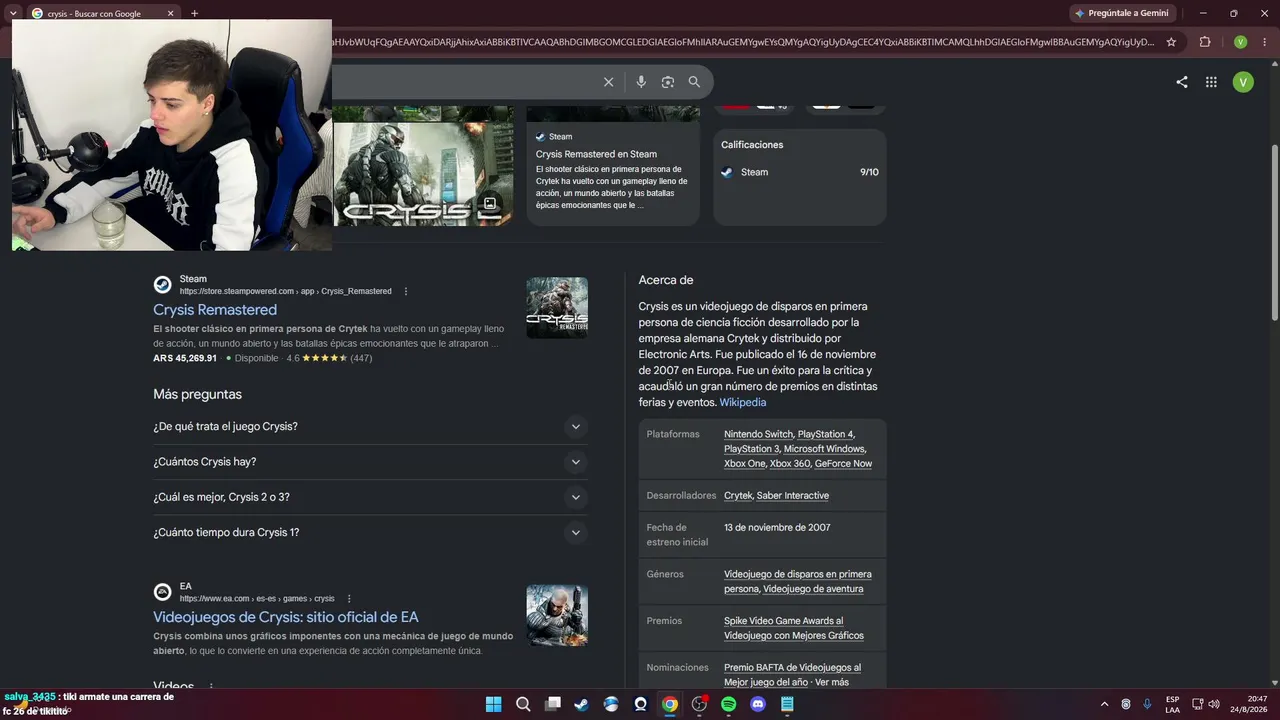Open the Steam favicon beside the Steam result
The image size is (1280, 720).
pos(162,285)
